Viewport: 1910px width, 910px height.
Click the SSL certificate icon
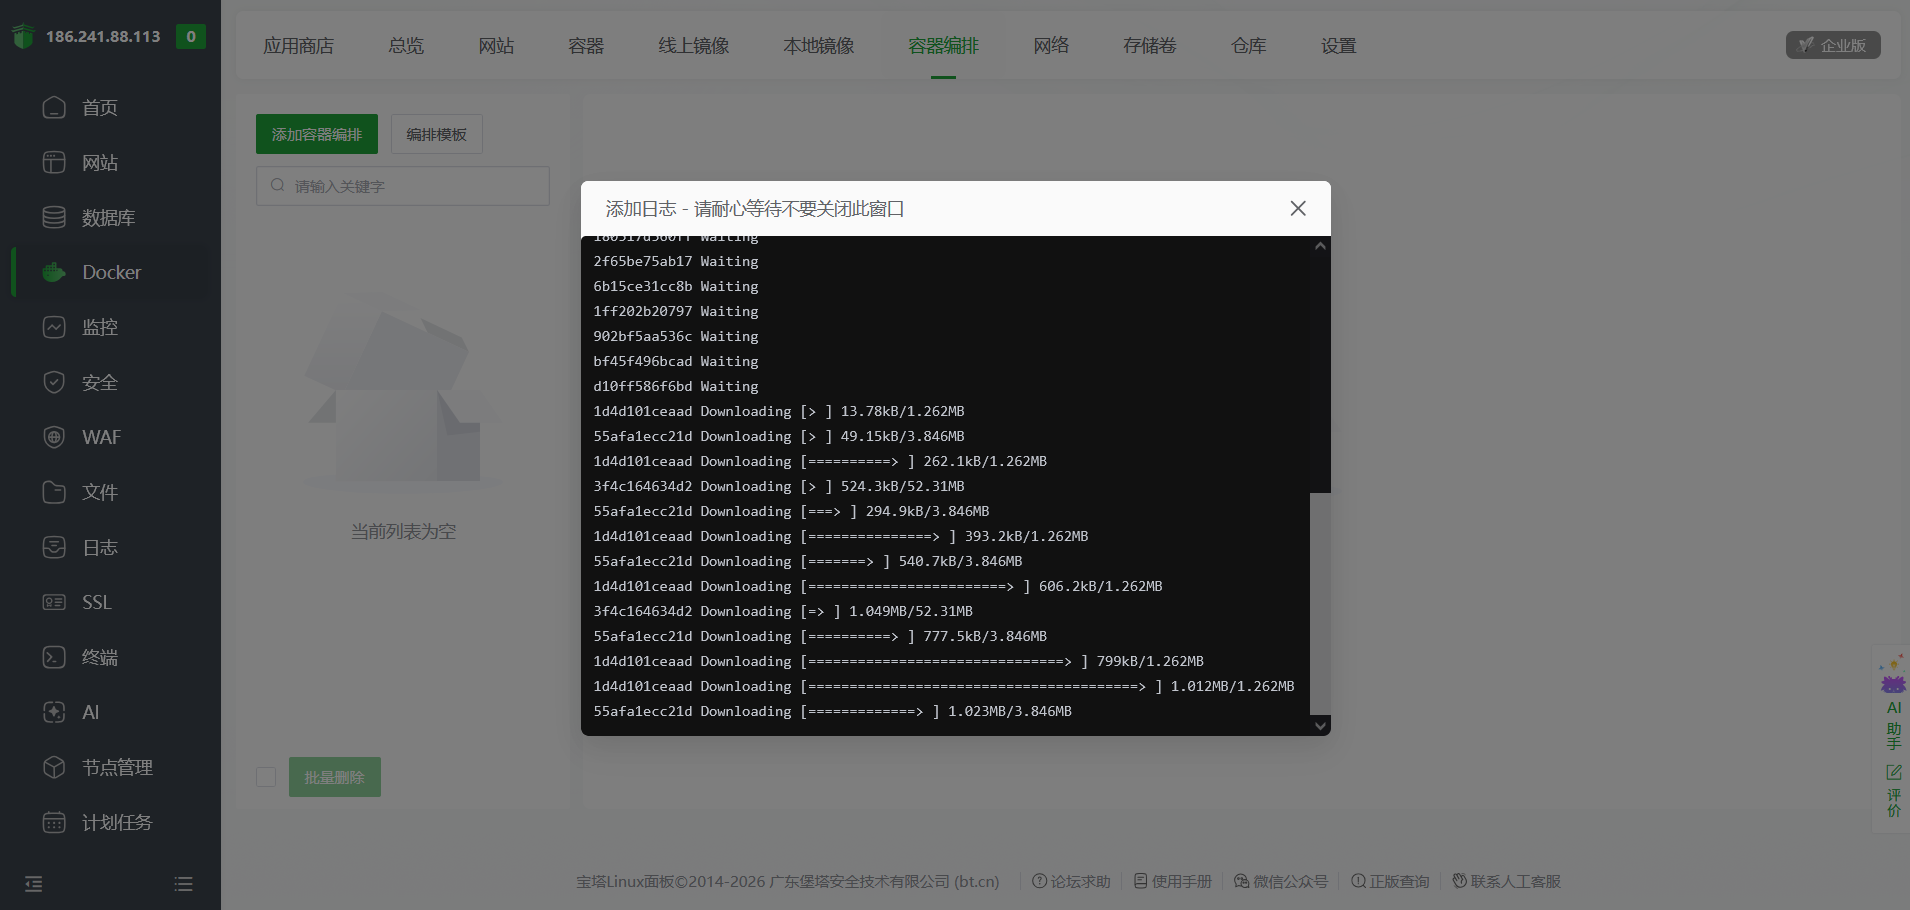click(x=54, y=602)
